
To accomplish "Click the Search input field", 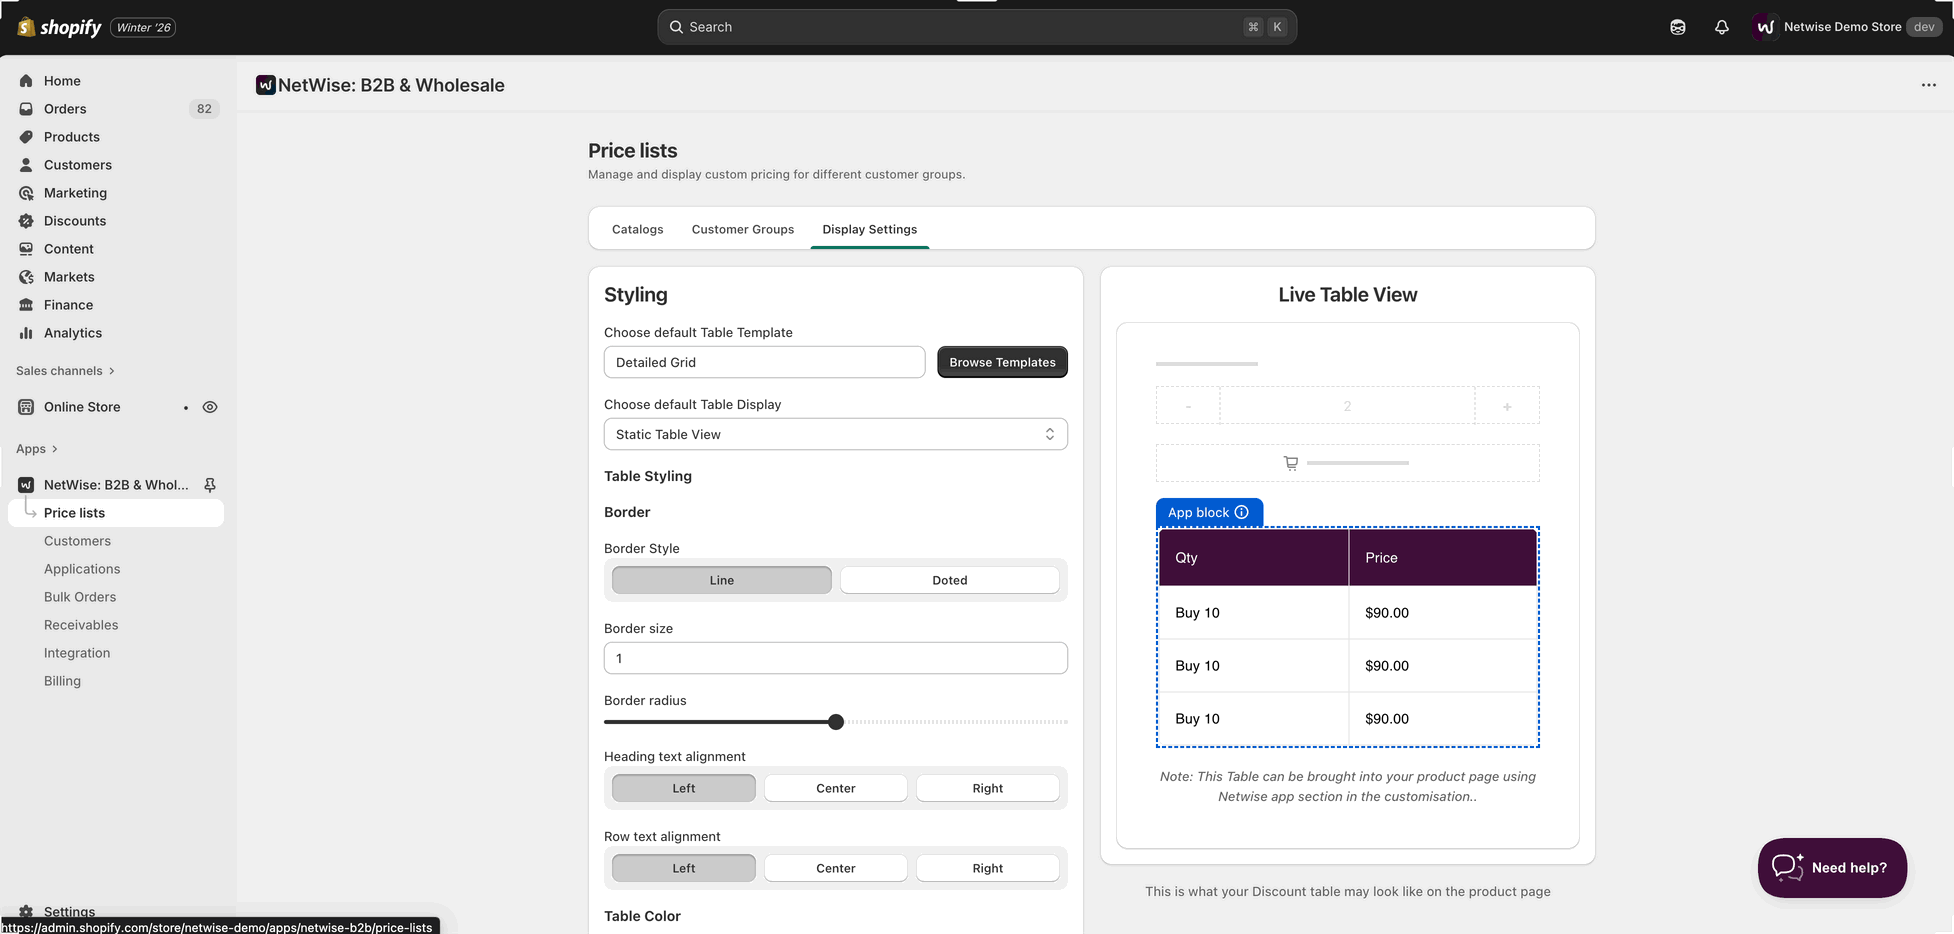I will click(x=977, y=27).
